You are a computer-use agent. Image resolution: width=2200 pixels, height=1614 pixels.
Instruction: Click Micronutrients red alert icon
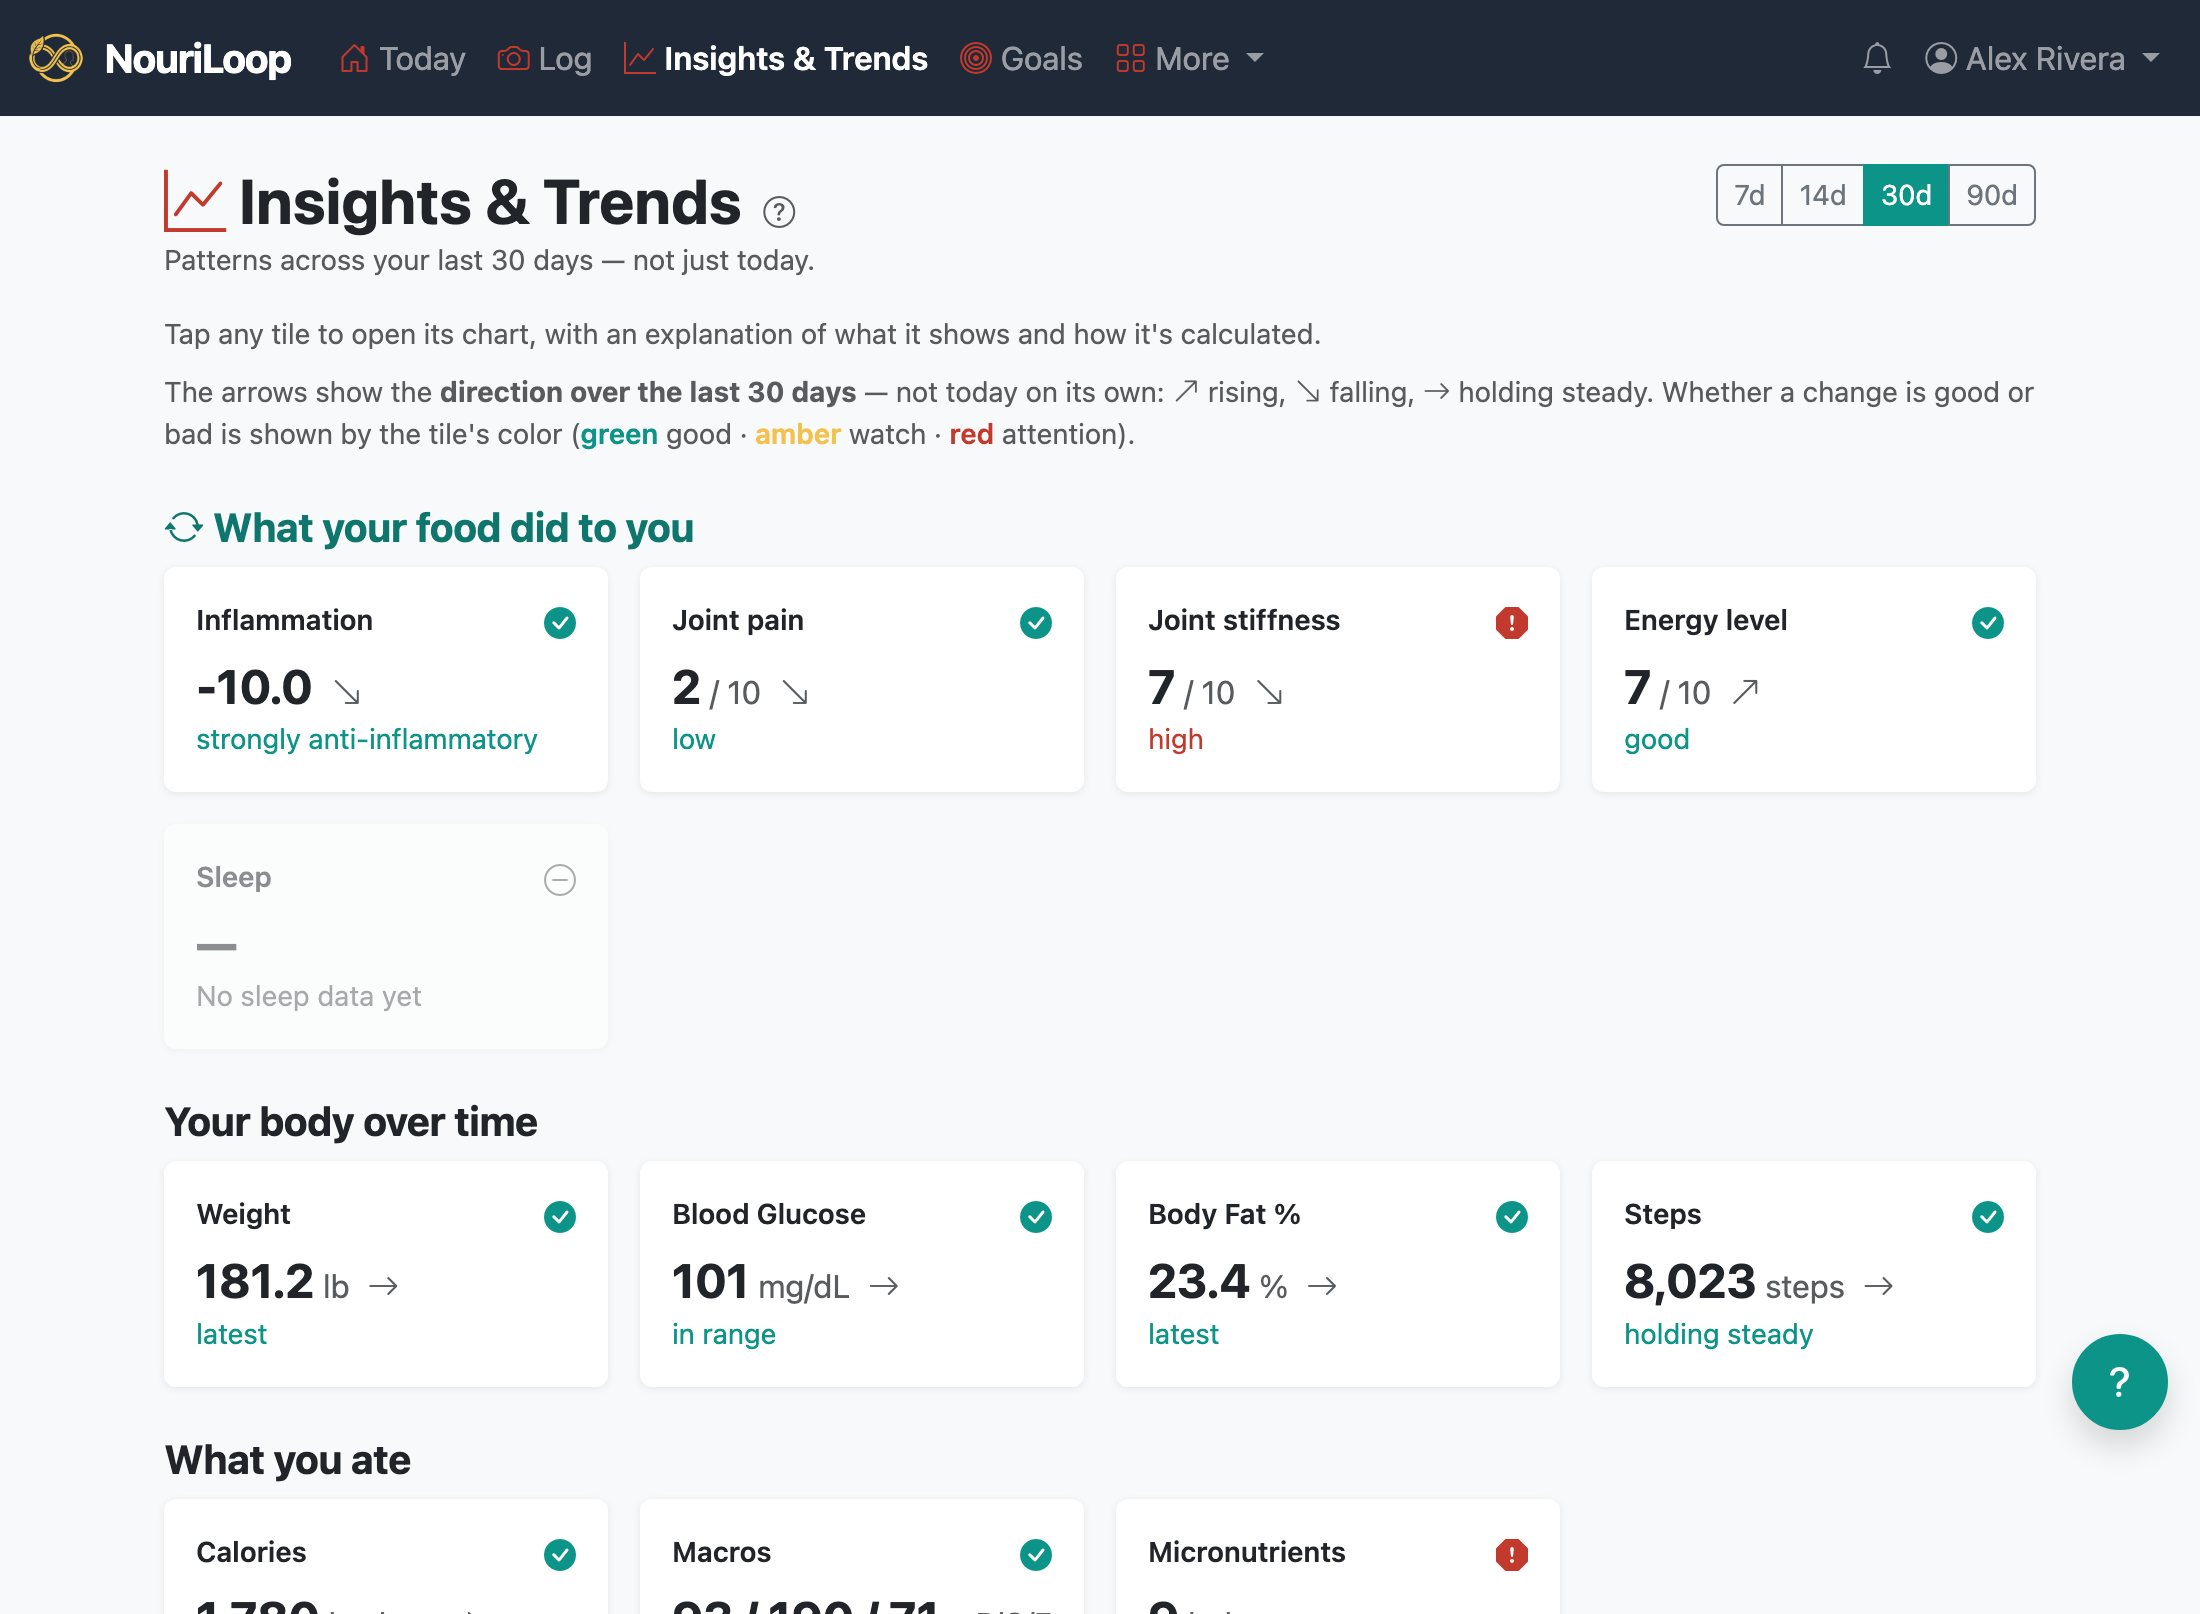pos(1512,1554)
